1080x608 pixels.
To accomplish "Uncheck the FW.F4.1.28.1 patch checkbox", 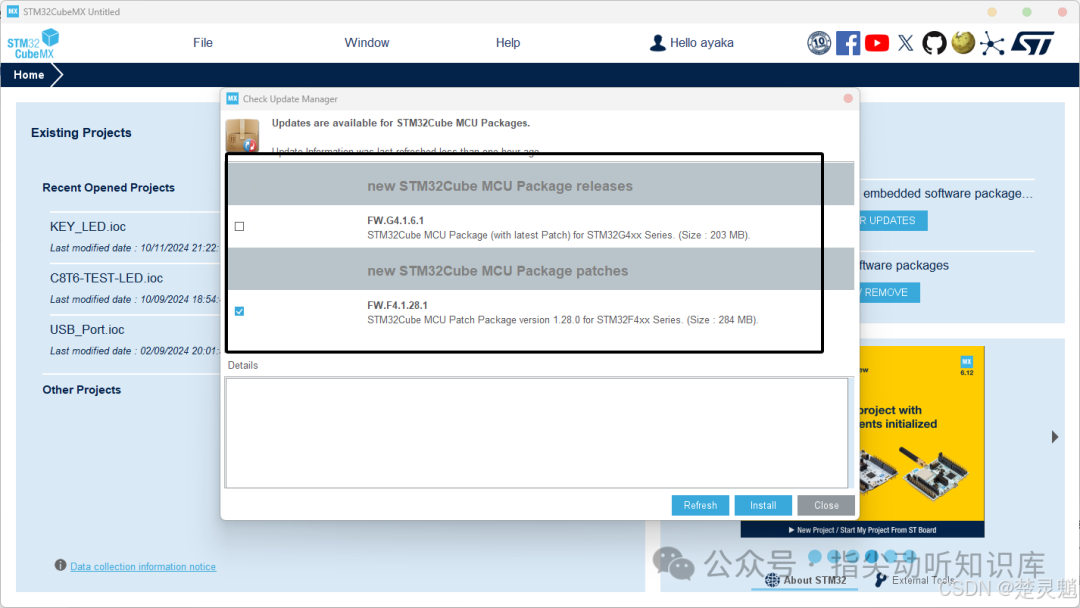I will coord(240,311).
